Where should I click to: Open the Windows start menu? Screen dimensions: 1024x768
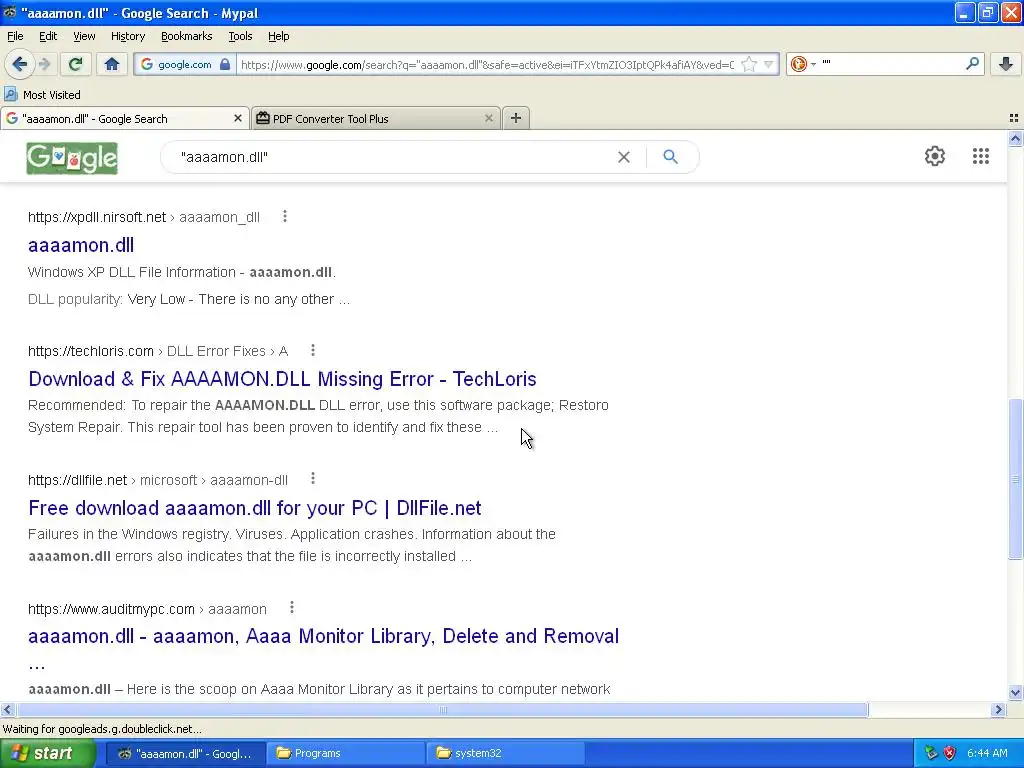point(48,753)
